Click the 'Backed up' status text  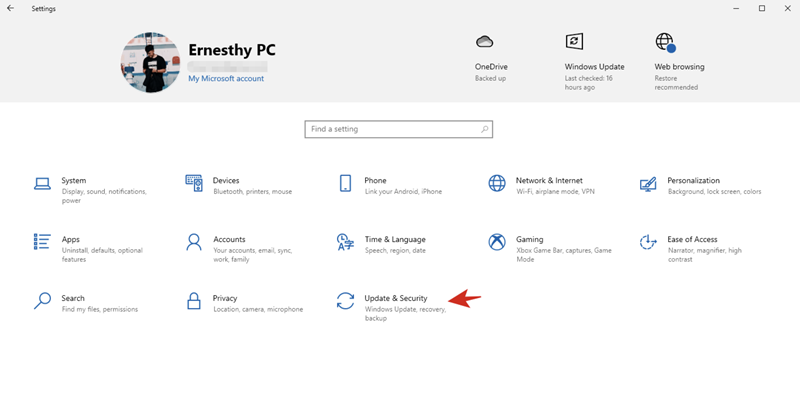point(490,79)
